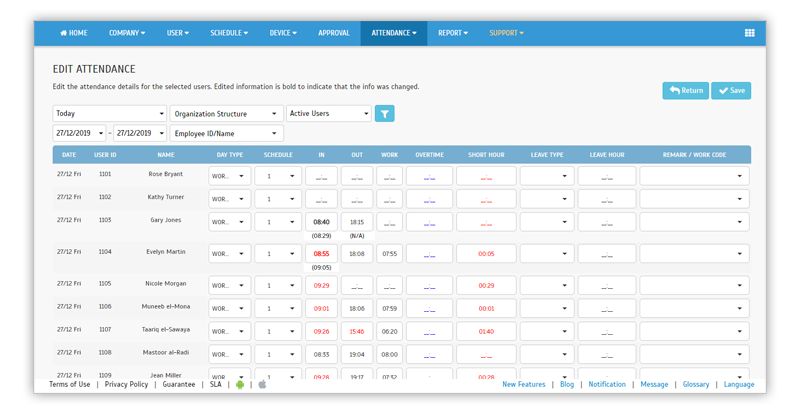Go to the APPROVAL page
The width and height of the screenshot is (800, 417).
(334, 33)
